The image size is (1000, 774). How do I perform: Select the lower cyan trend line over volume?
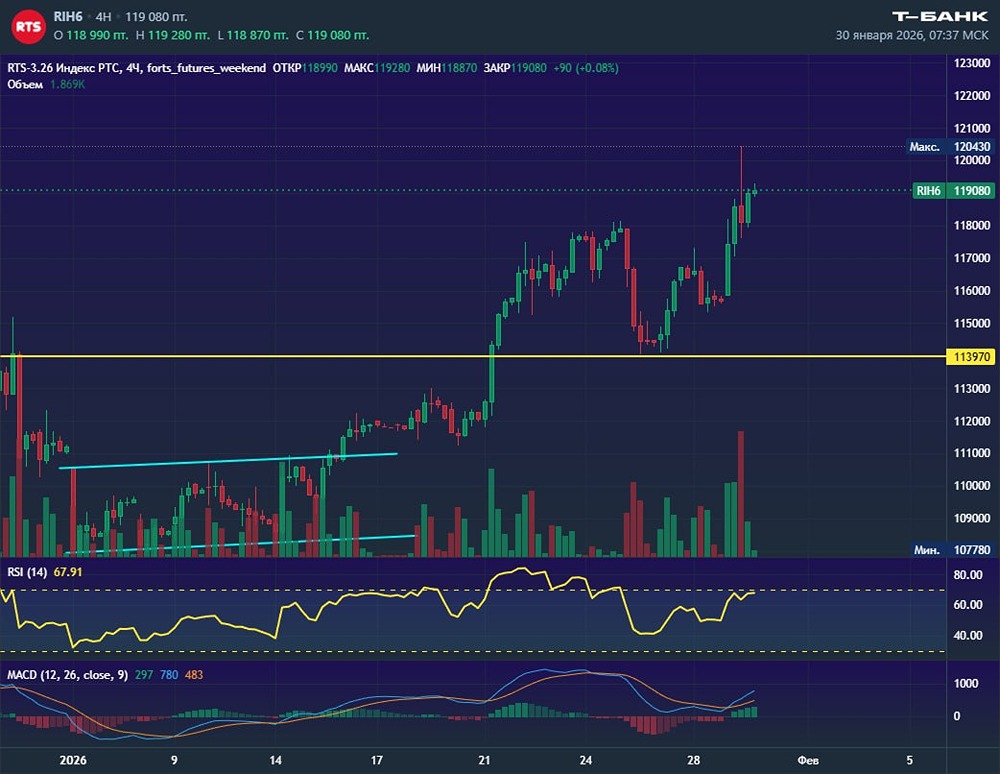(240, 544)
